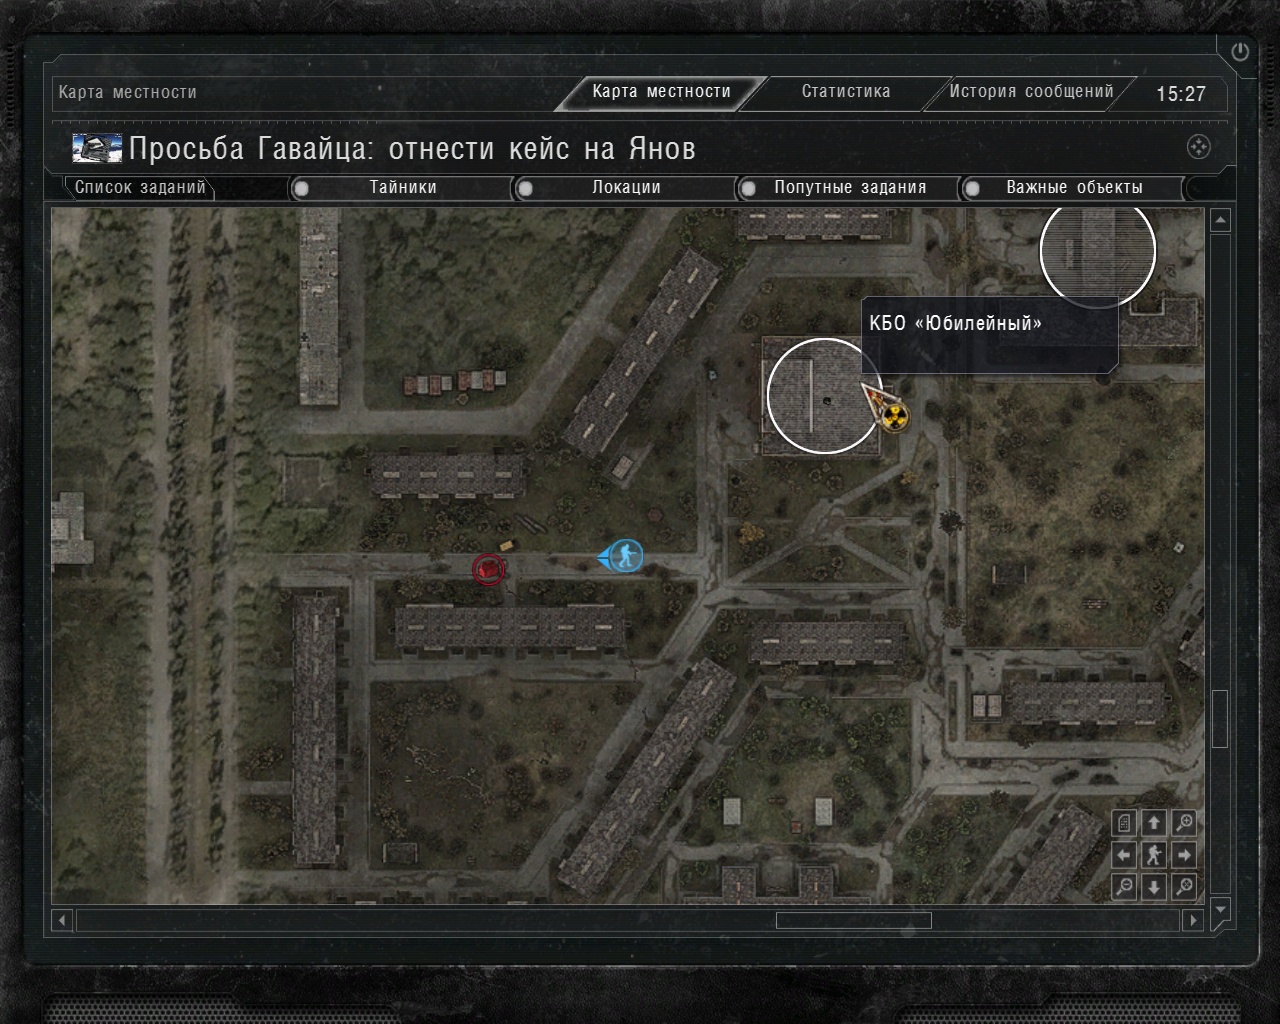Click the horizontal scrollbar left arrow
The height and width of the screenshot is (1024, 1280).
(63, 920)
